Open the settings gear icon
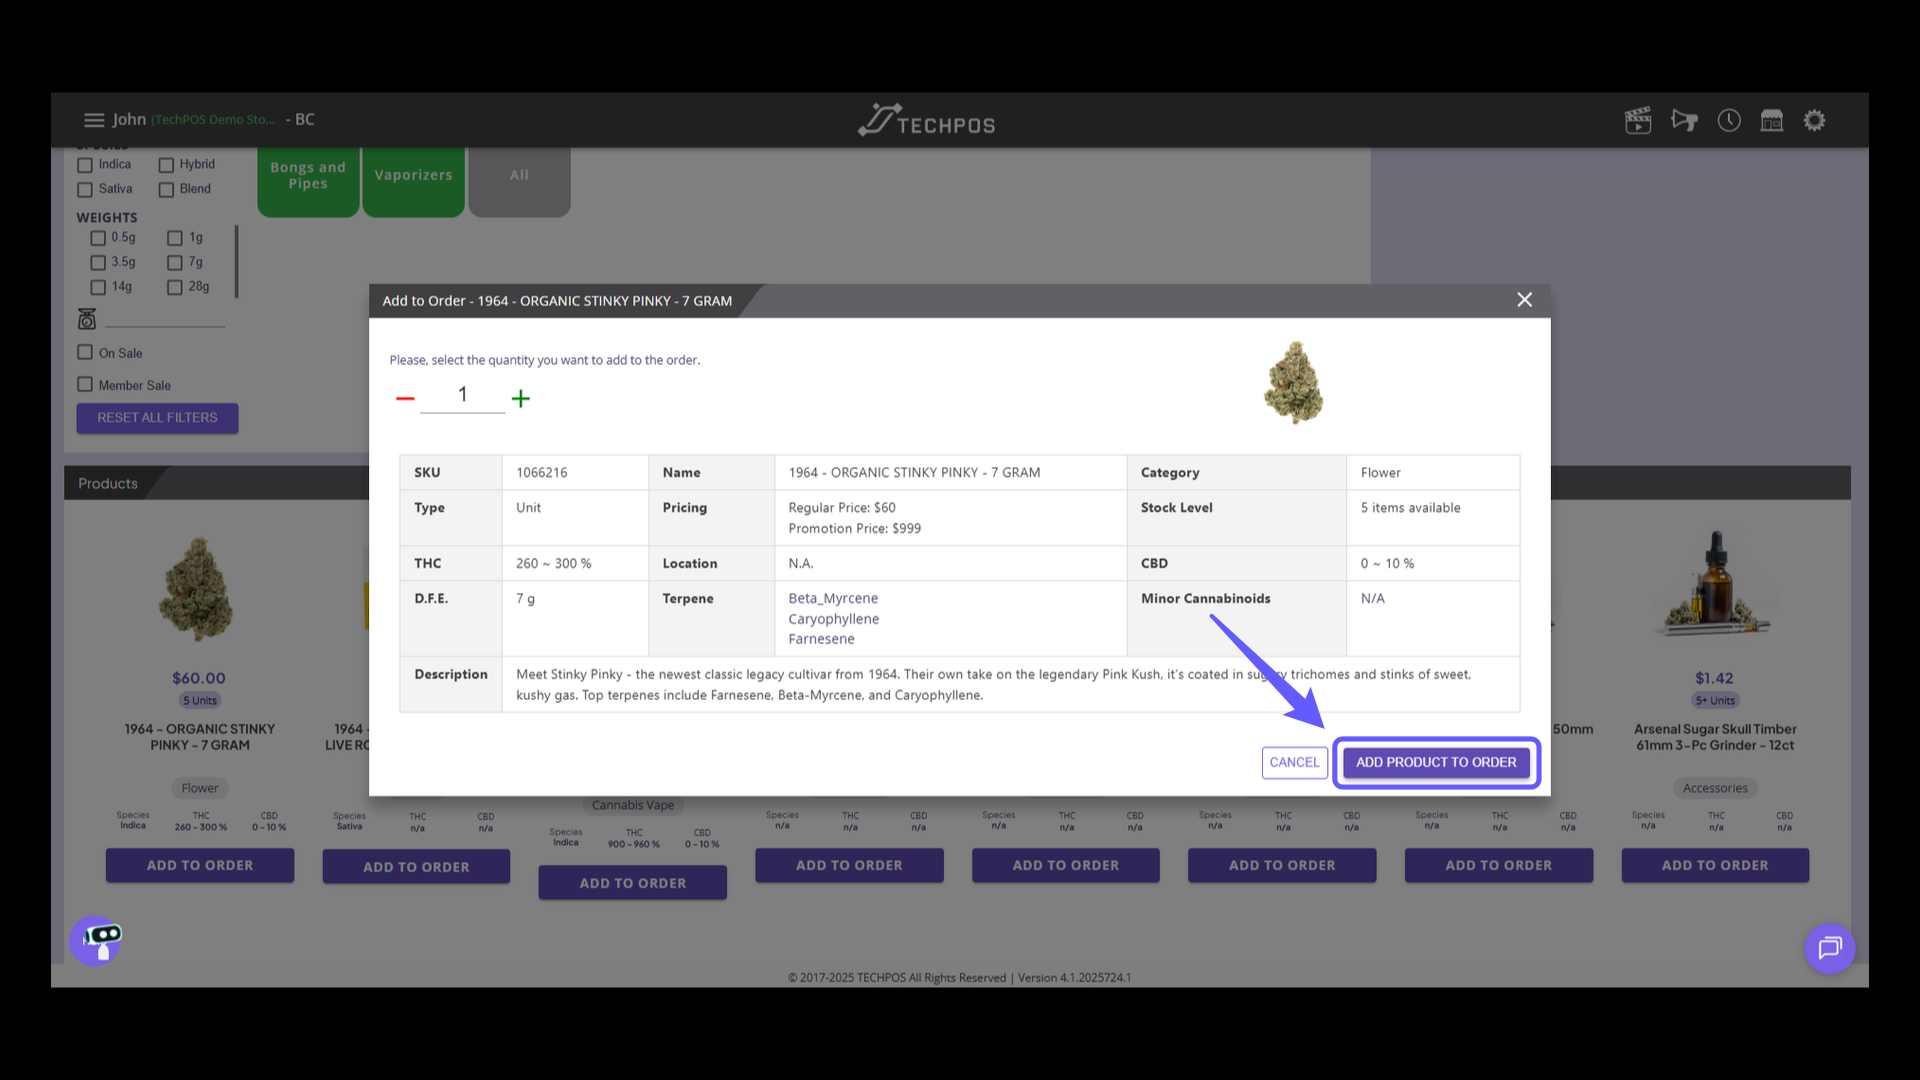1920x1080 pixels. [1814, 120]
